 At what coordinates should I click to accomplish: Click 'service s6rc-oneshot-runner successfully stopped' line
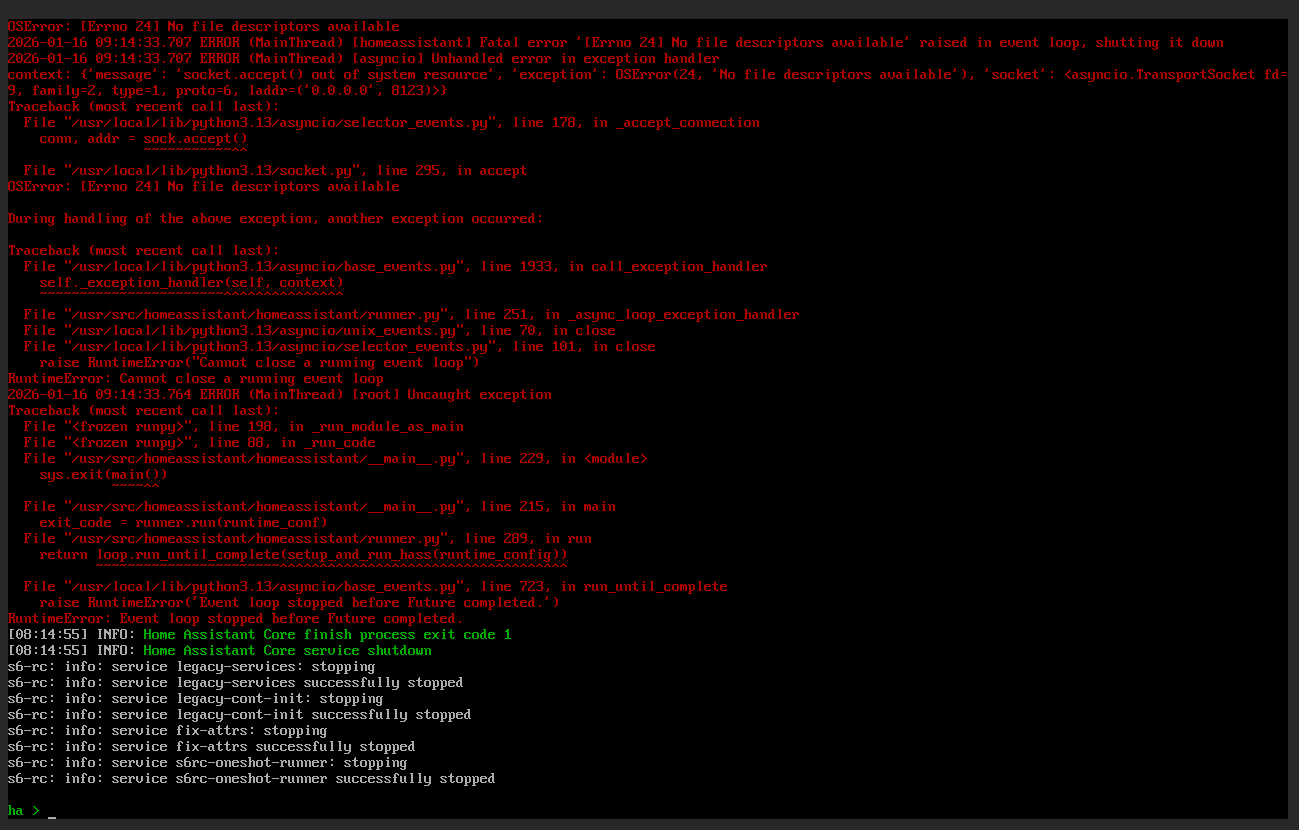[x=251, y=779]
